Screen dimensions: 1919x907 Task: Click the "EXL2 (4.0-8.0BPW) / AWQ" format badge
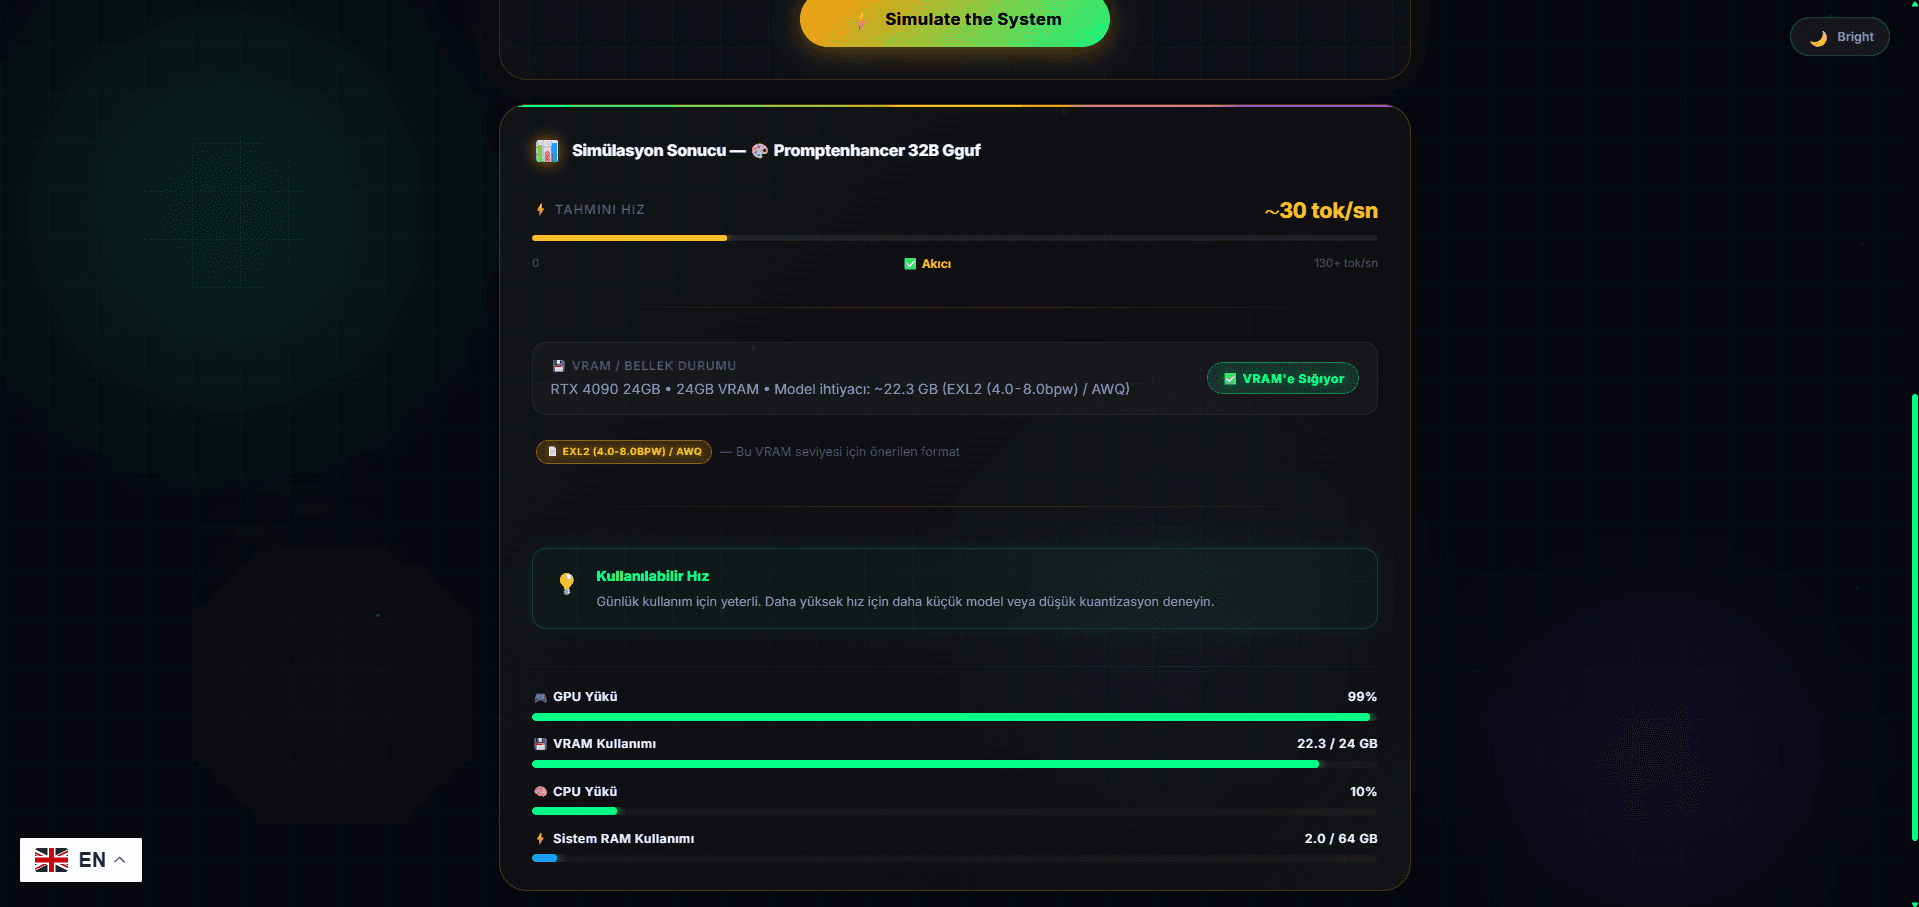[623, 451]
